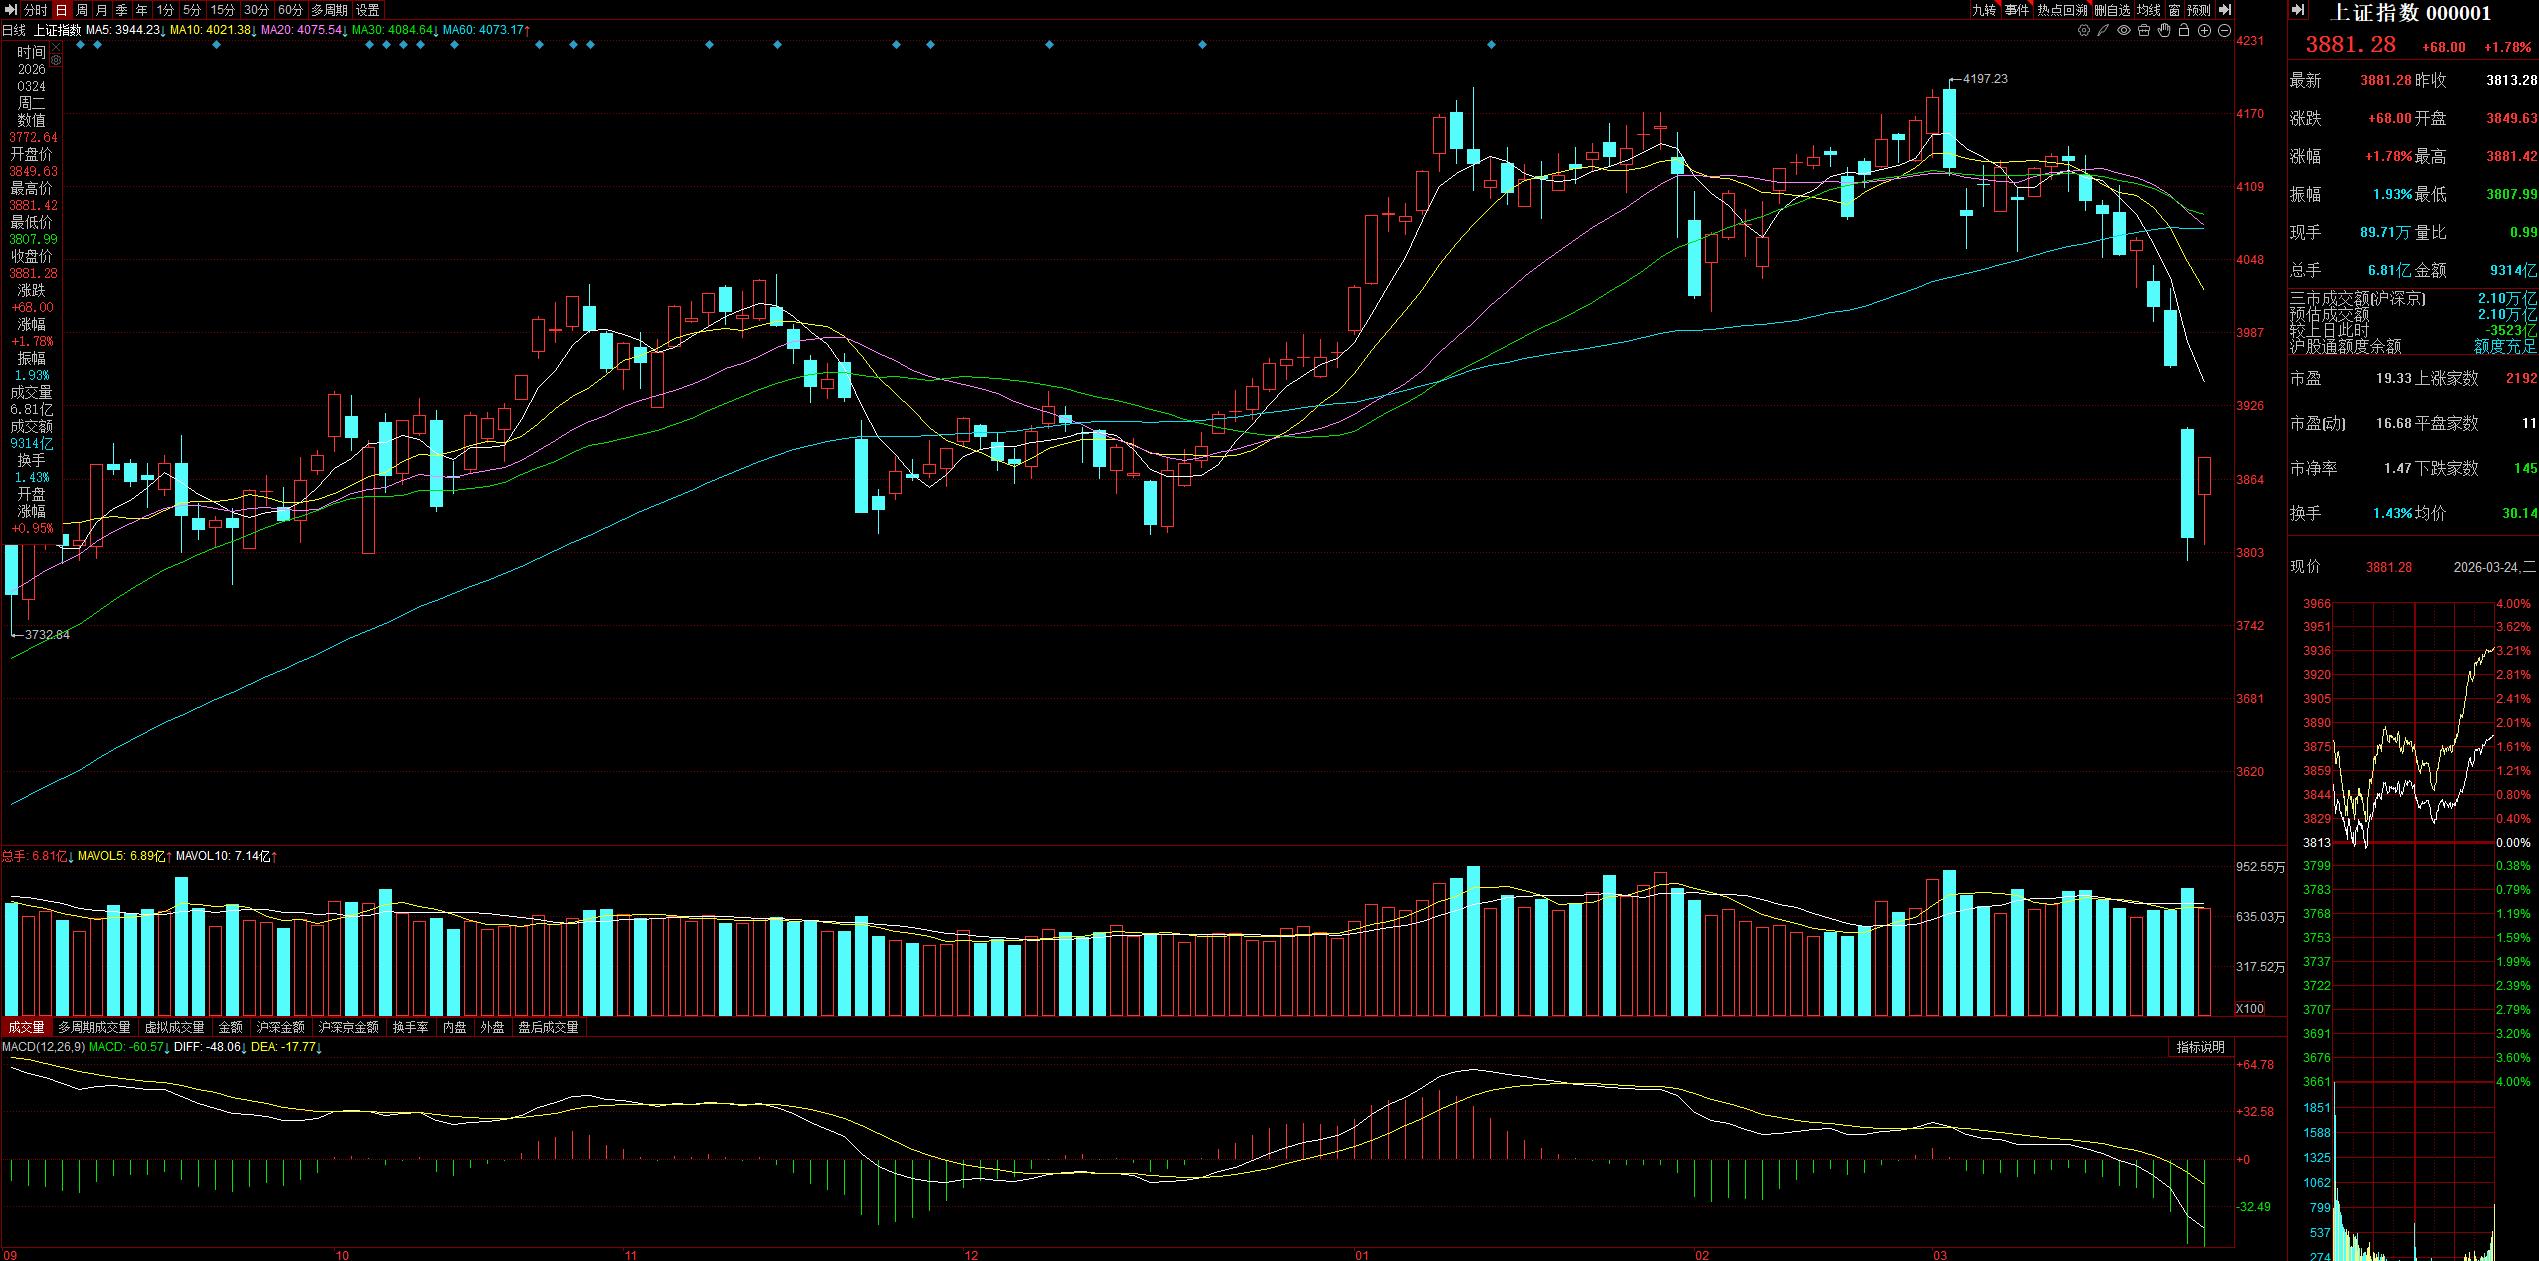Toggle the 均线 moving average lines
The image size is (2539, 1261).
tap(2148, 10)
